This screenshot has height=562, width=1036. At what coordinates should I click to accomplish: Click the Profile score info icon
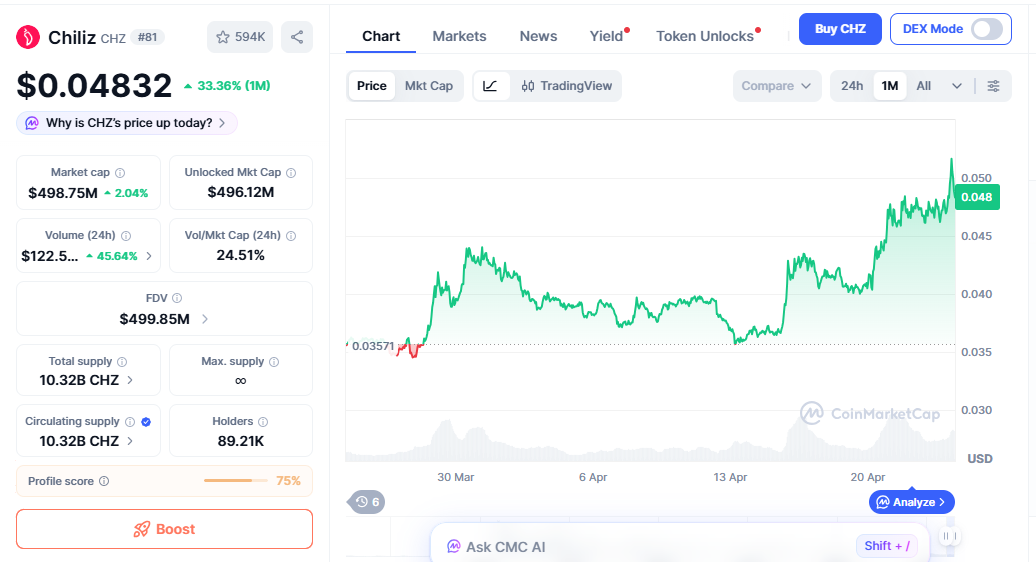click(104, 481)
